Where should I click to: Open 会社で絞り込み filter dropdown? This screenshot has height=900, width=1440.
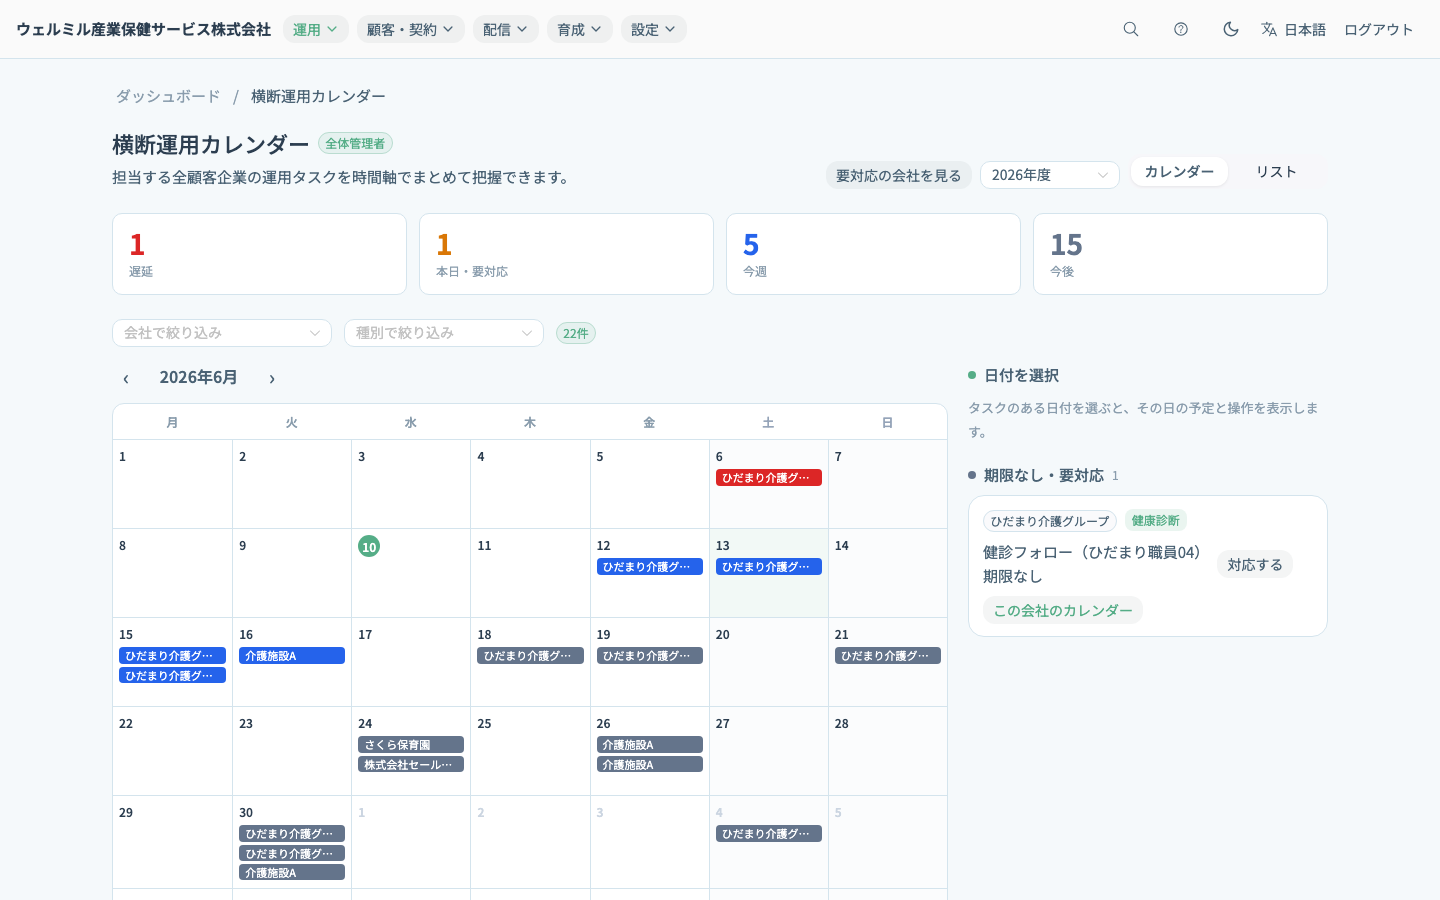click(221, 333)
